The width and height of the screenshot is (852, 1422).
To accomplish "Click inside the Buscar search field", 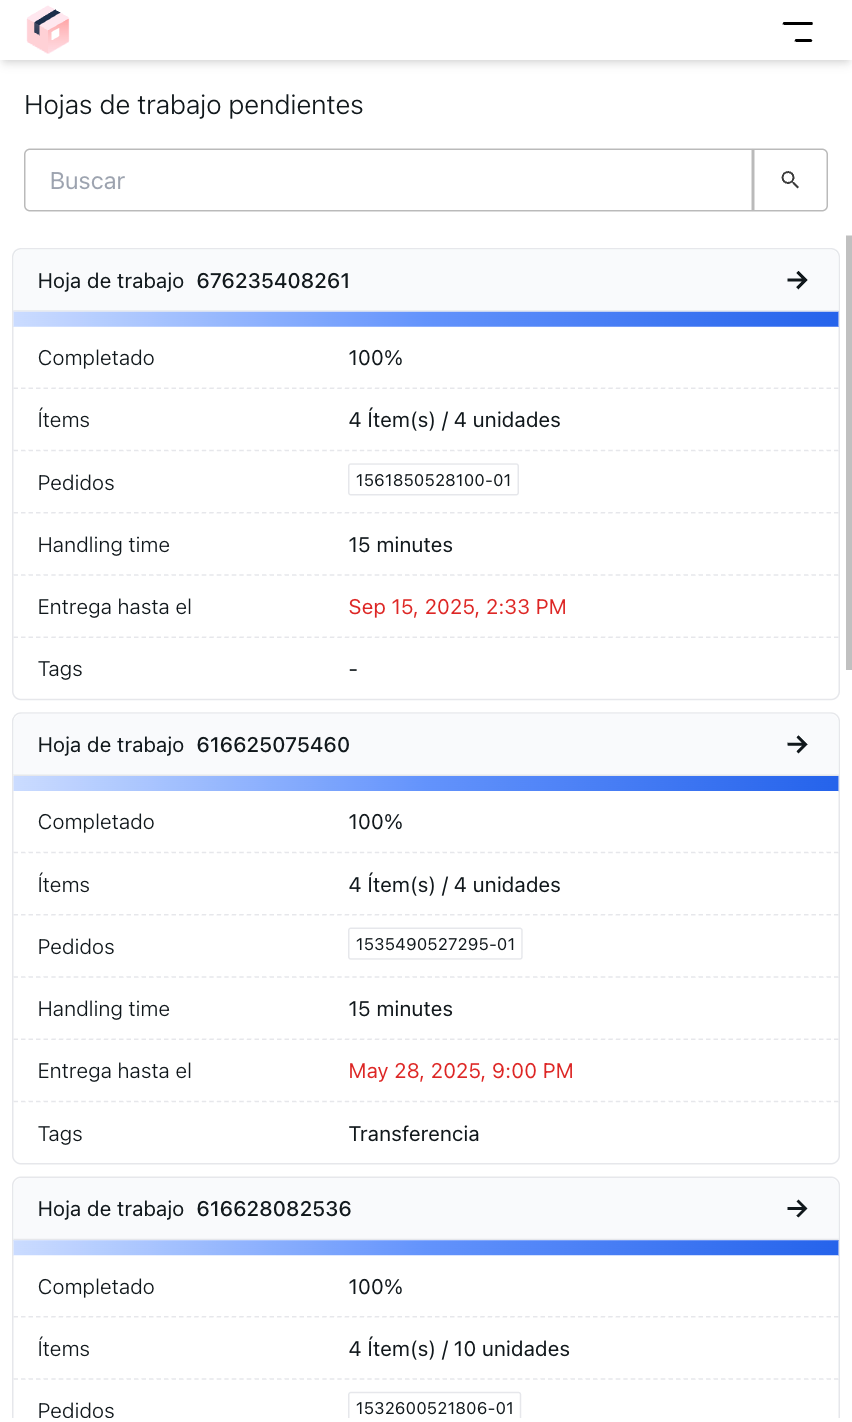I will 388,180.
